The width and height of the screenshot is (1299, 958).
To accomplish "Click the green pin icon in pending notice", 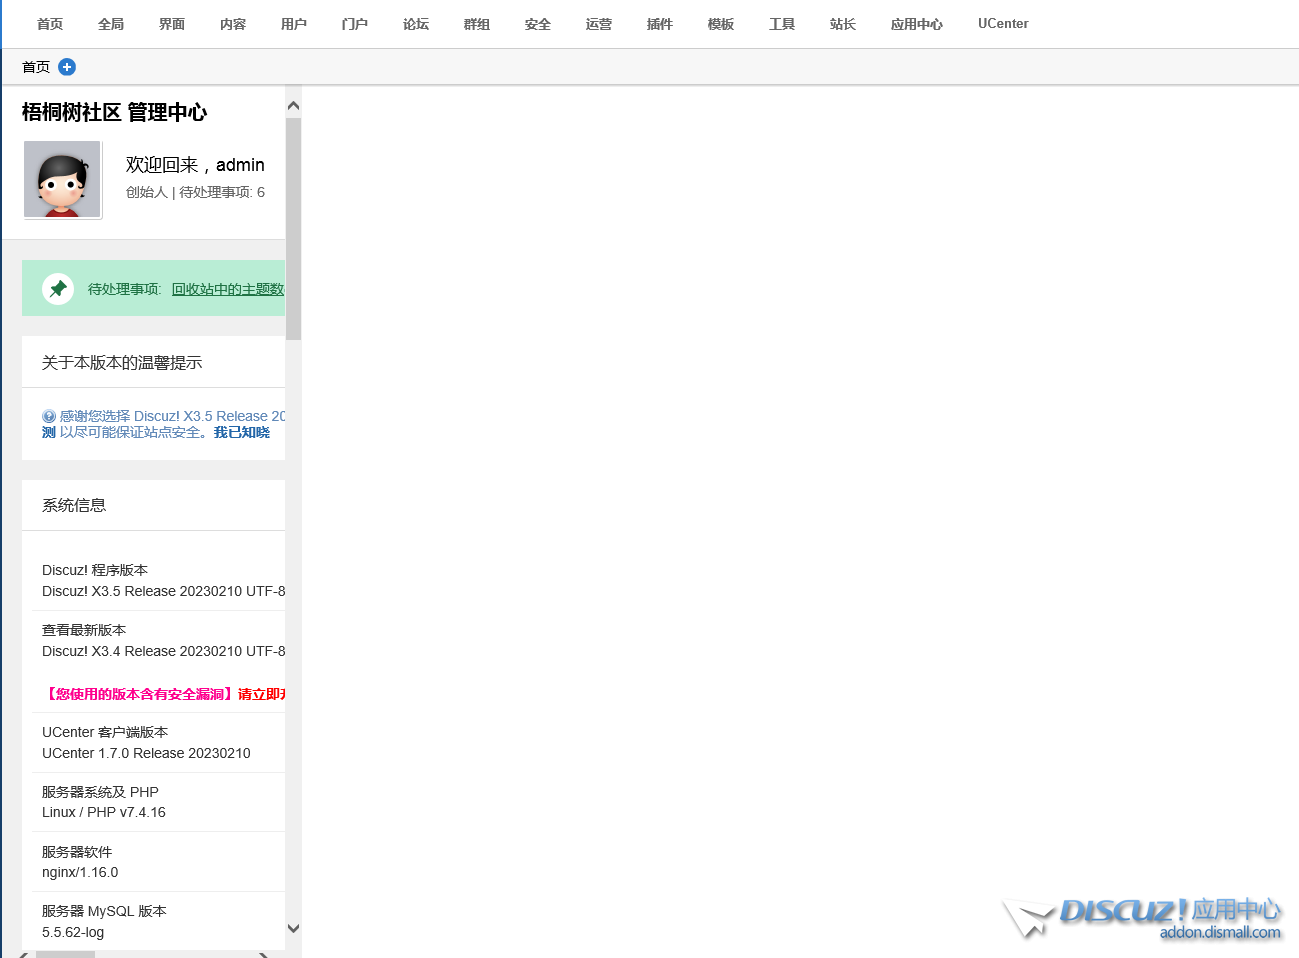I will click(58, 289).
